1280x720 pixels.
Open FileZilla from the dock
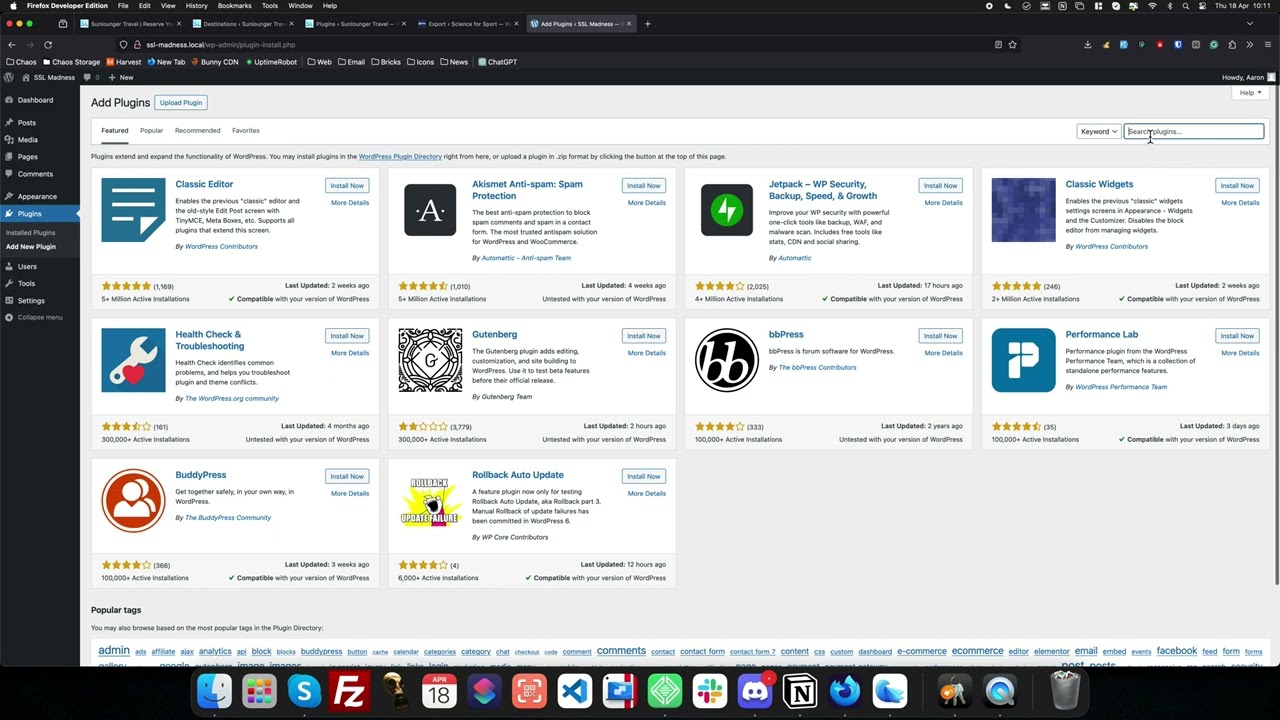[349, 691]
